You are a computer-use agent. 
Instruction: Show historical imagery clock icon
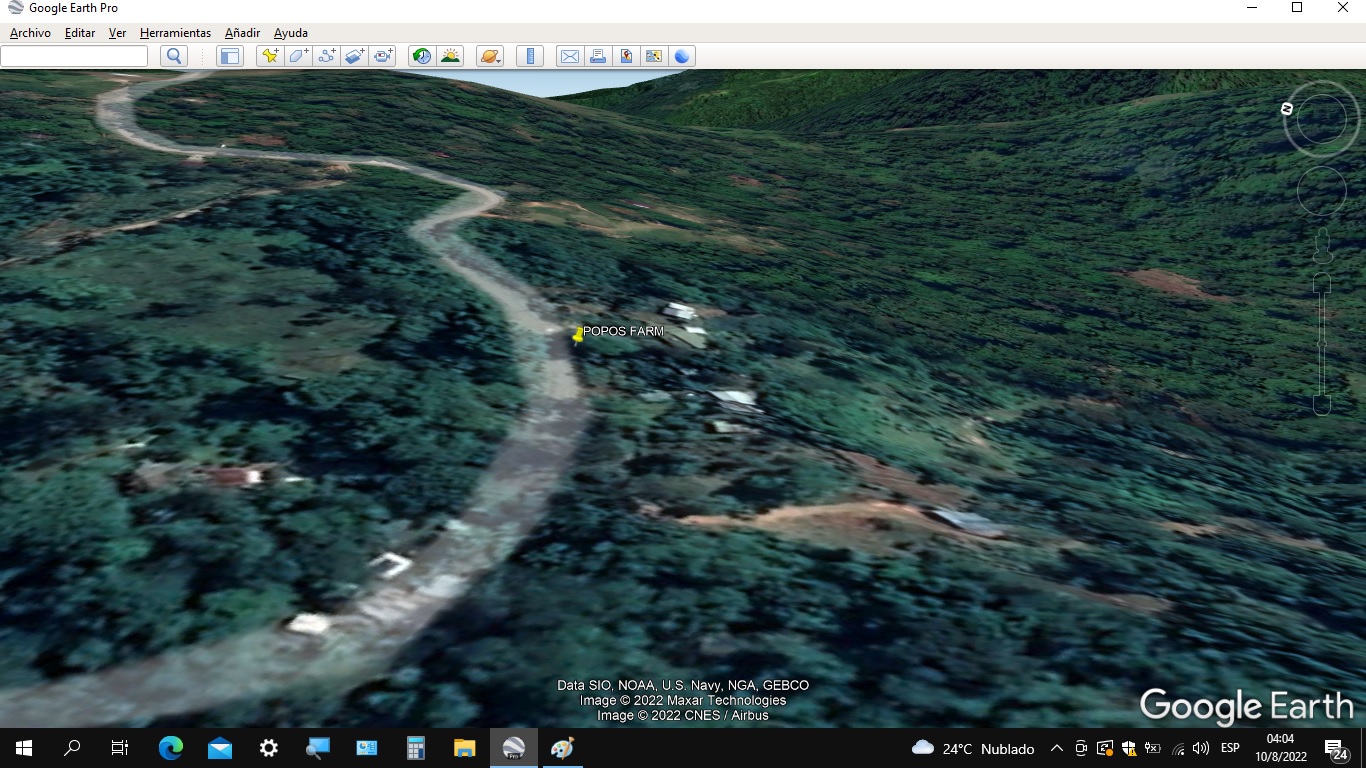pyautogui.click(x=422, y=56)
